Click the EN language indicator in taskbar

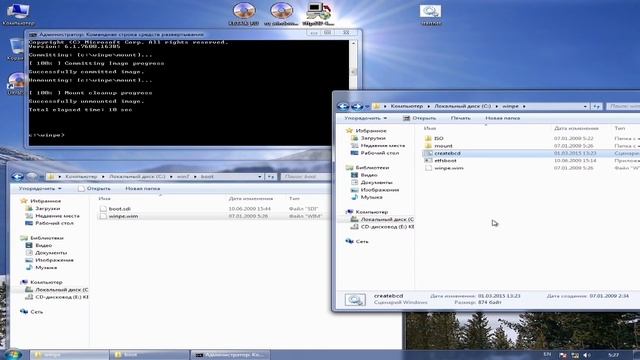[x=547, y=355]
